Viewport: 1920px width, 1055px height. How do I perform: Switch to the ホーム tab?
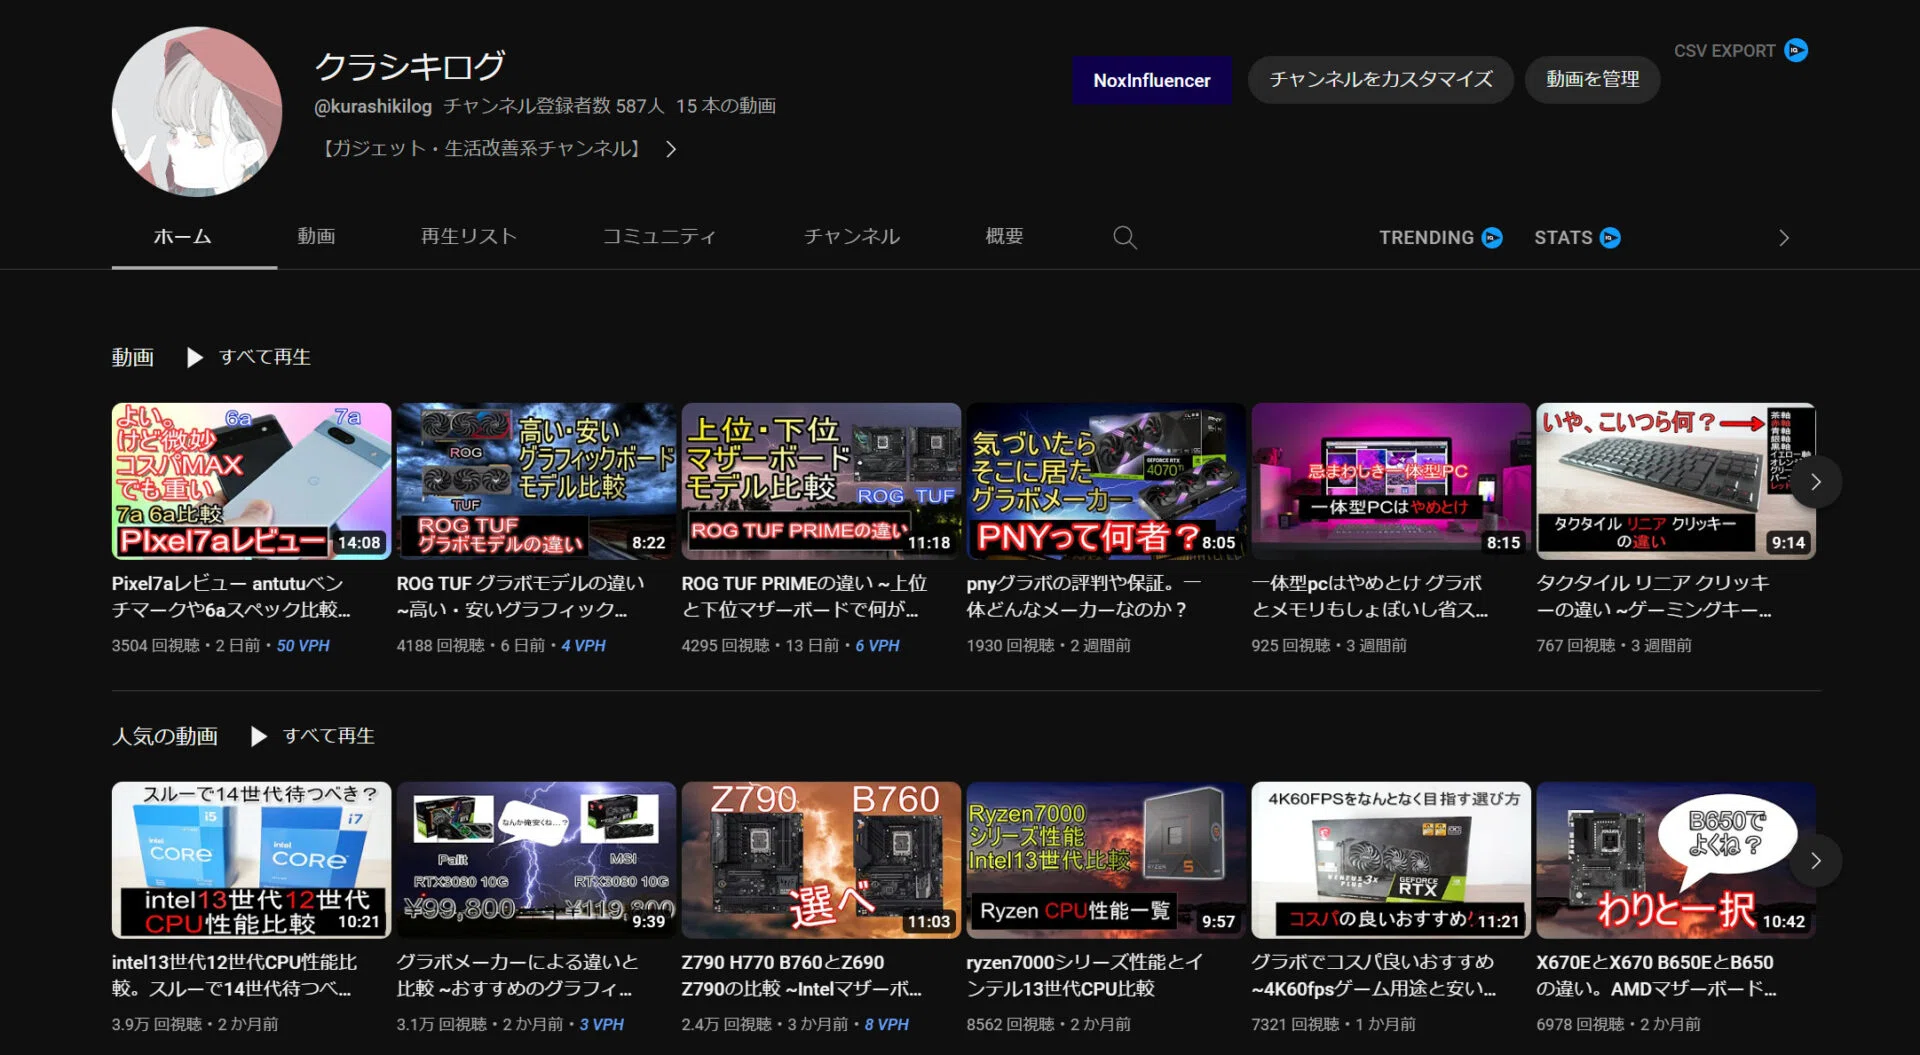pos(182,237)
